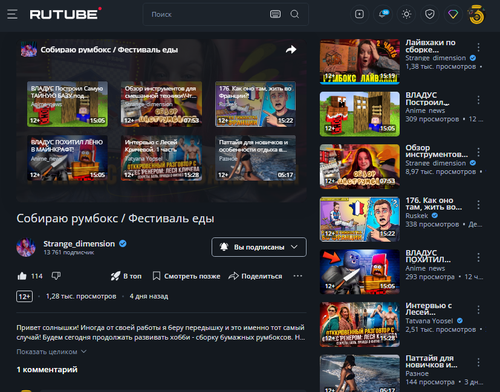Click the 12+ age rating badge
This screenshot has height=392, width=500.
pyautogui.click(x=24, y=296)
